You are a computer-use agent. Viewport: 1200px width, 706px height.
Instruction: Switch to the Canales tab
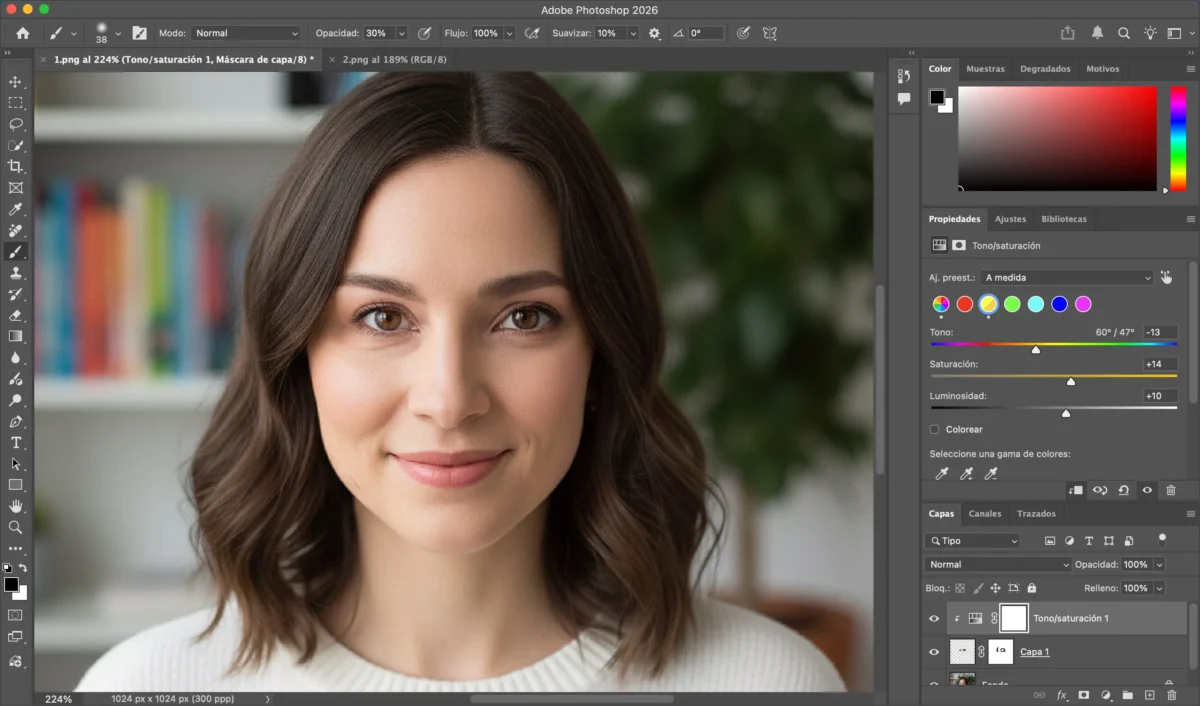[x=985, y=514]
